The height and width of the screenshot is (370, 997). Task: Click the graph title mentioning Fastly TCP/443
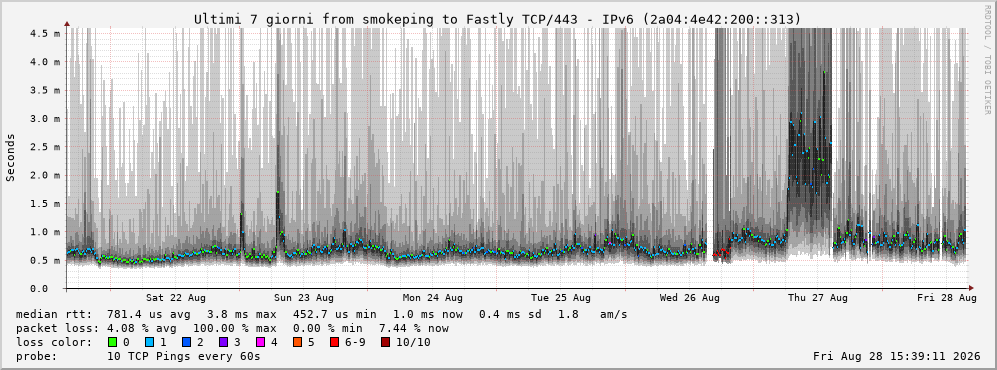pos(498,20)
